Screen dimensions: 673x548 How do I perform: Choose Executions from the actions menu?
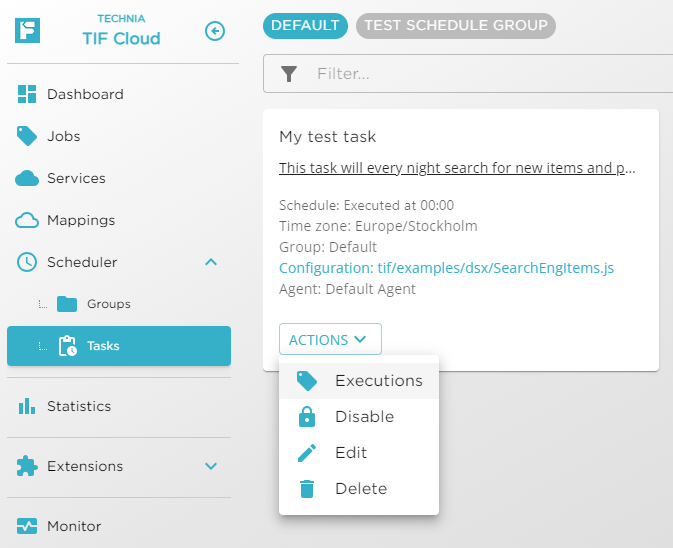pos(378,381)
